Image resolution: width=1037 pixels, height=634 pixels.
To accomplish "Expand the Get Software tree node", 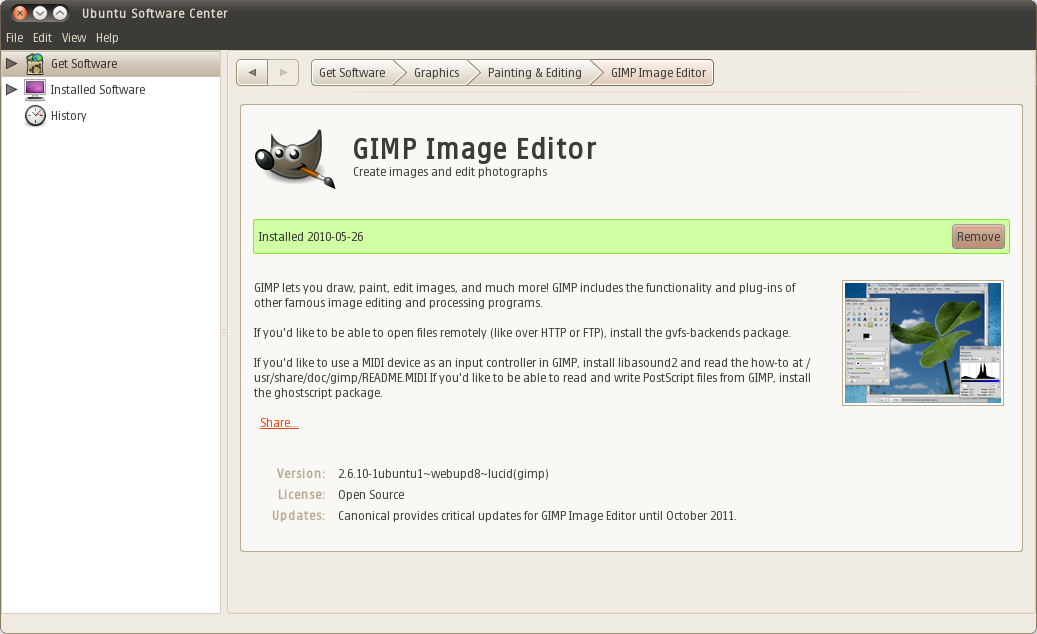I will (x=11, y=64).
